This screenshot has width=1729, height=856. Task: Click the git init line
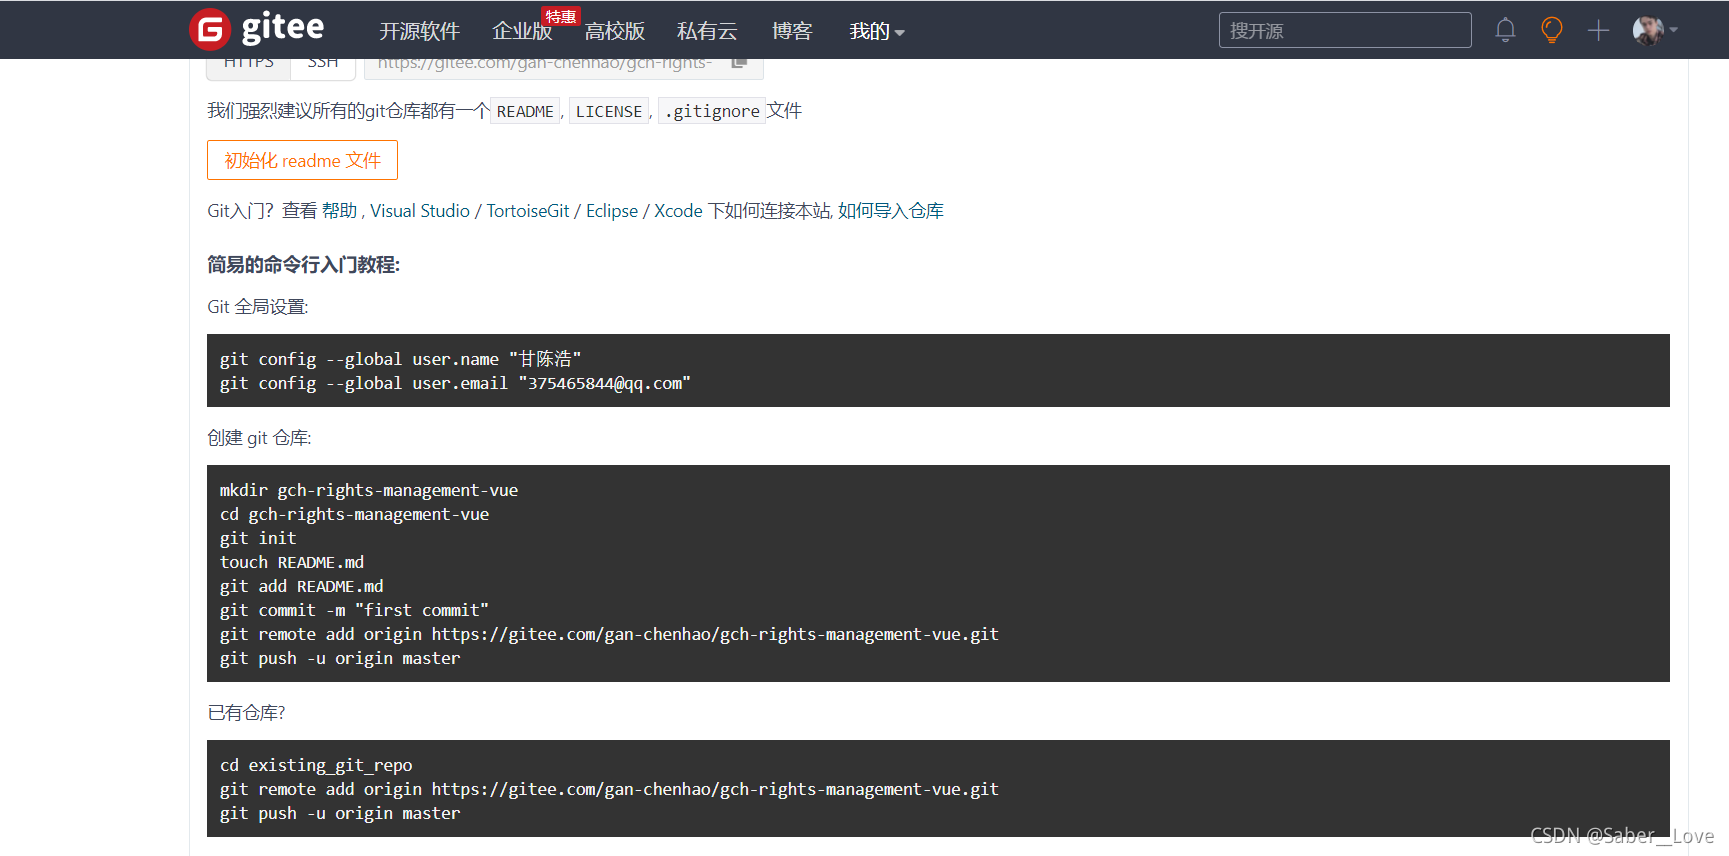258,538
